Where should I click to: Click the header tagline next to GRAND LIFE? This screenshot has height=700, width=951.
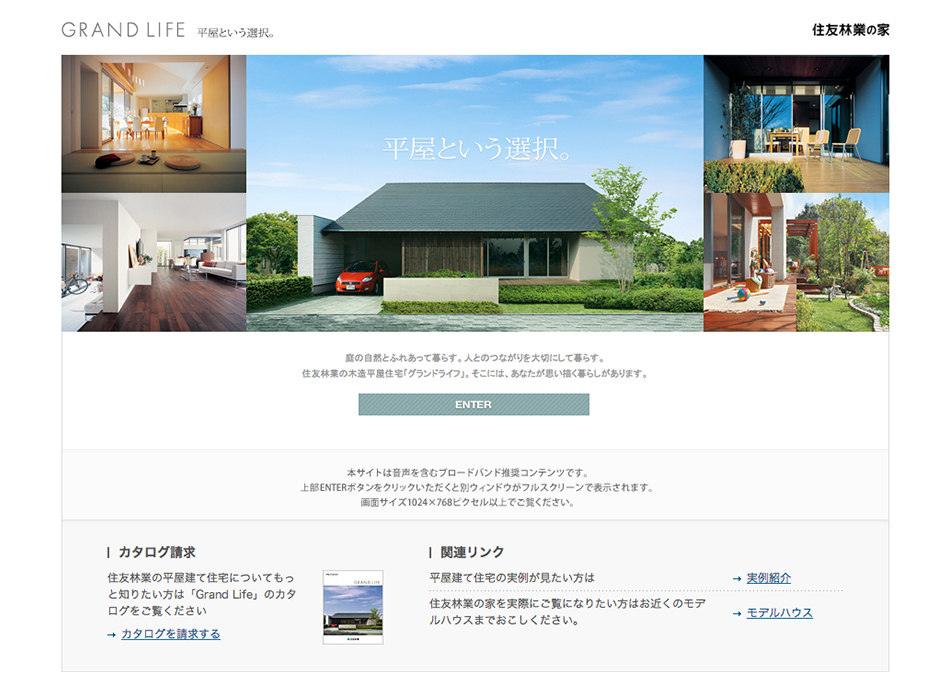(236, 33)
